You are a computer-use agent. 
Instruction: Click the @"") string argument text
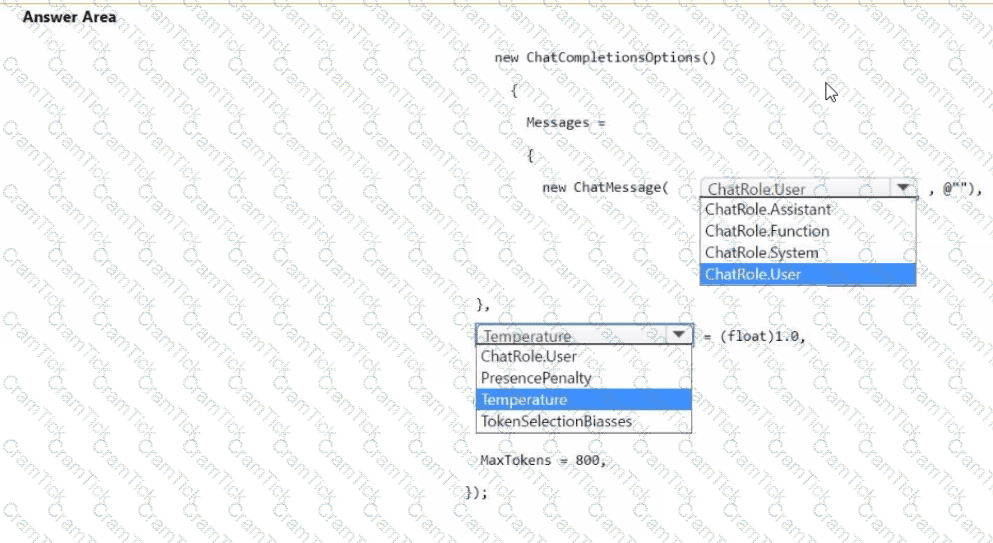963,189
